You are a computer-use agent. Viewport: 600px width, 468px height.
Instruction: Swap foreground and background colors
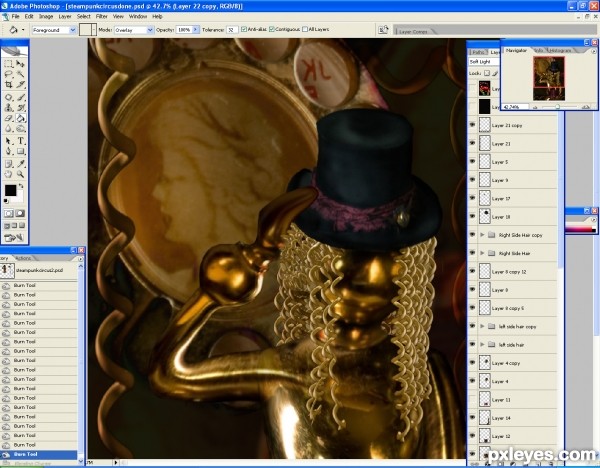point(21,186)
